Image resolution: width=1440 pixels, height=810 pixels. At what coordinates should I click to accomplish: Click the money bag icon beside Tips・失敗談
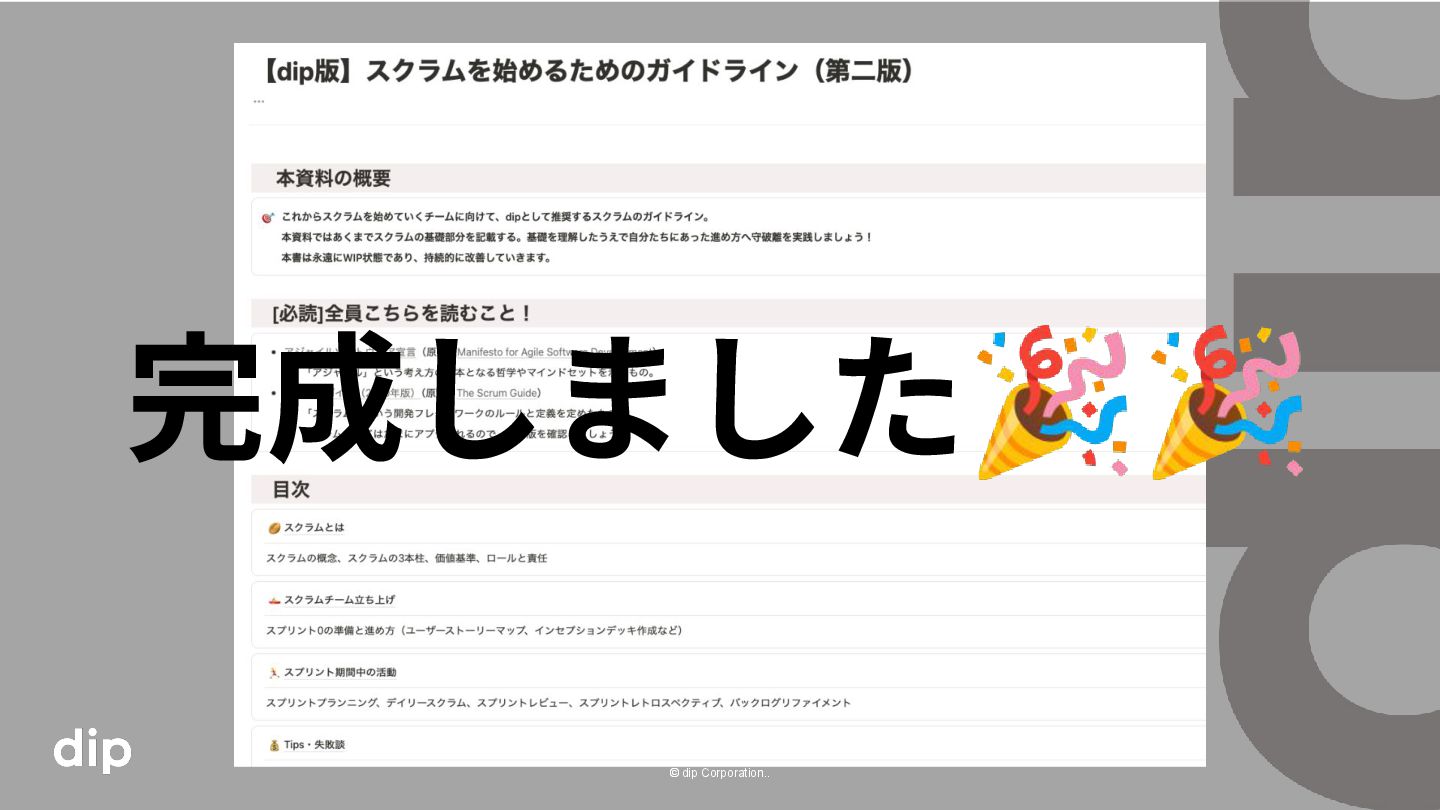click(273, 745)
